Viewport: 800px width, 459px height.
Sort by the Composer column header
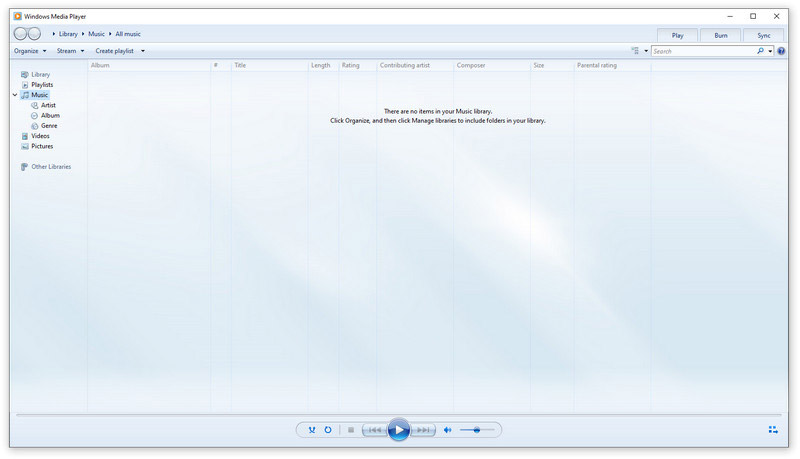tap(491, 65)
